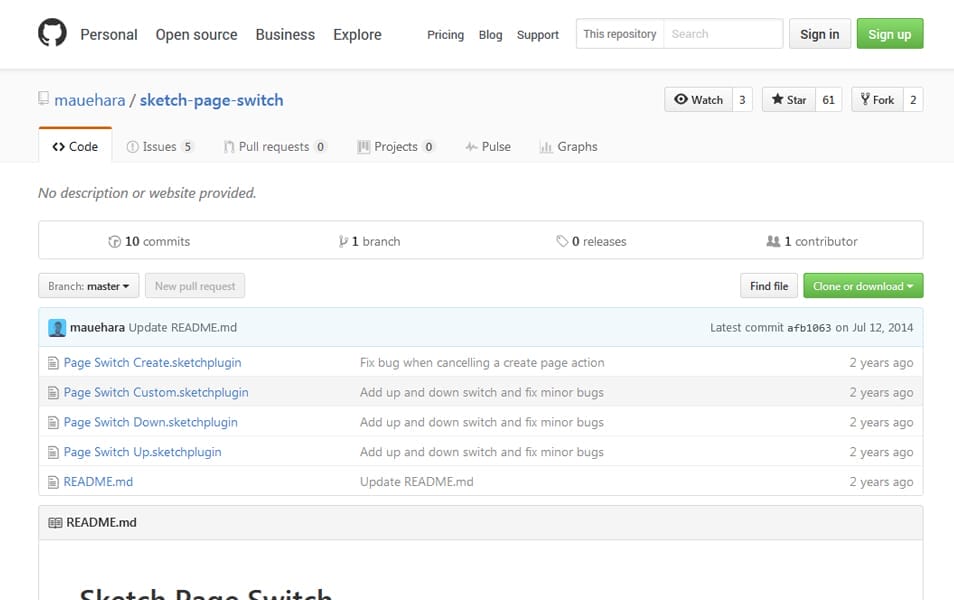Click the releases tag icon
Image resolution: width=954 pixels, height=600 pixels.
coord(562,242)
